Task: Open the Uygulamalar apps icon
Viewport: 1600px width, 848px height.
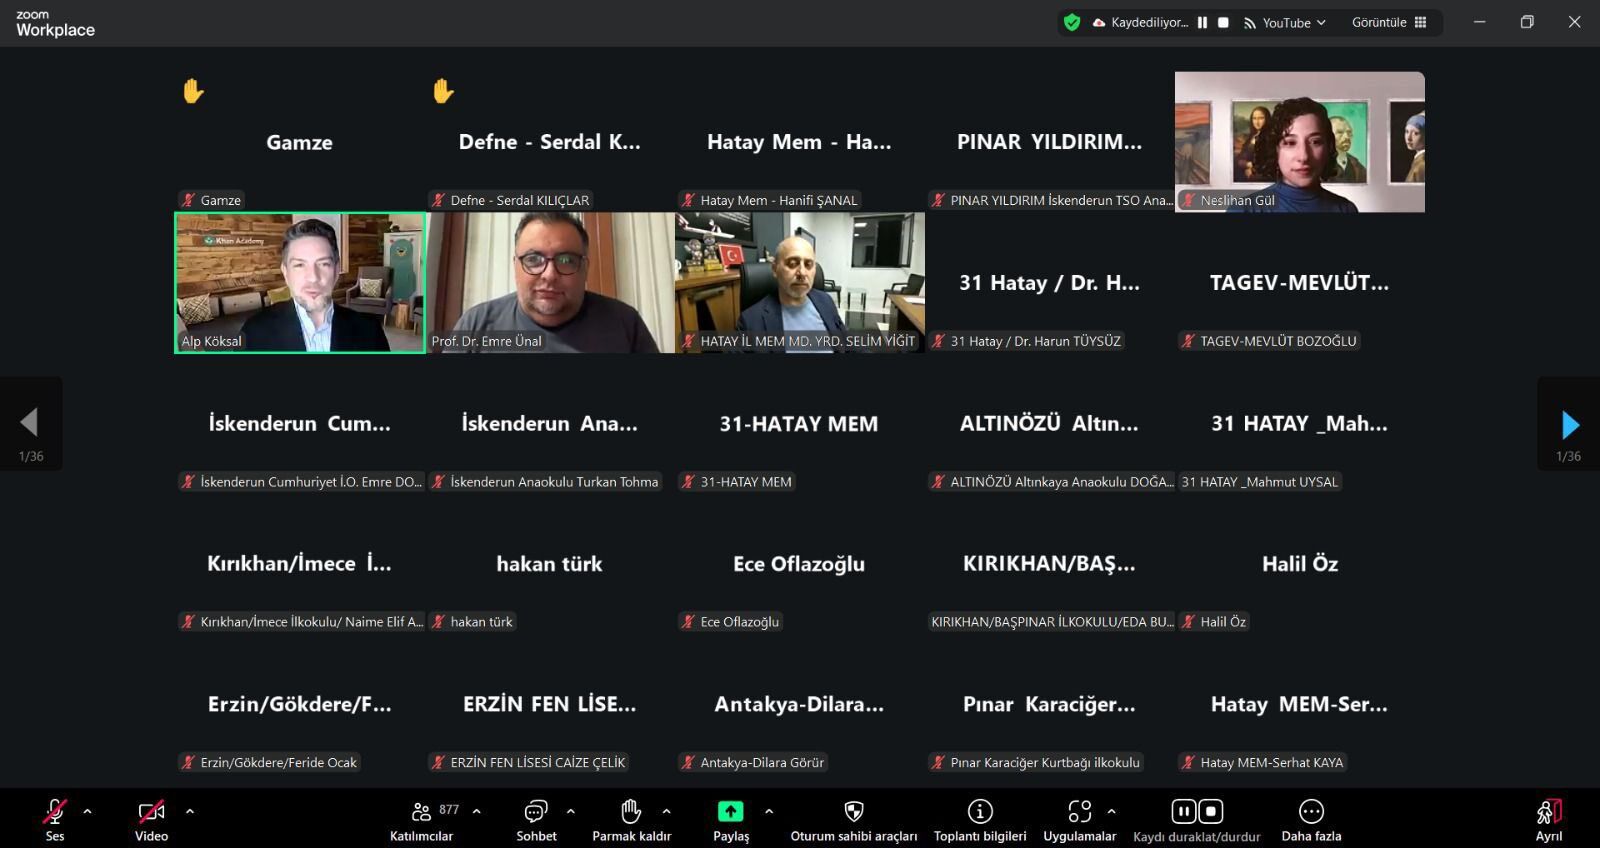Action: [x=1079, y=819]
